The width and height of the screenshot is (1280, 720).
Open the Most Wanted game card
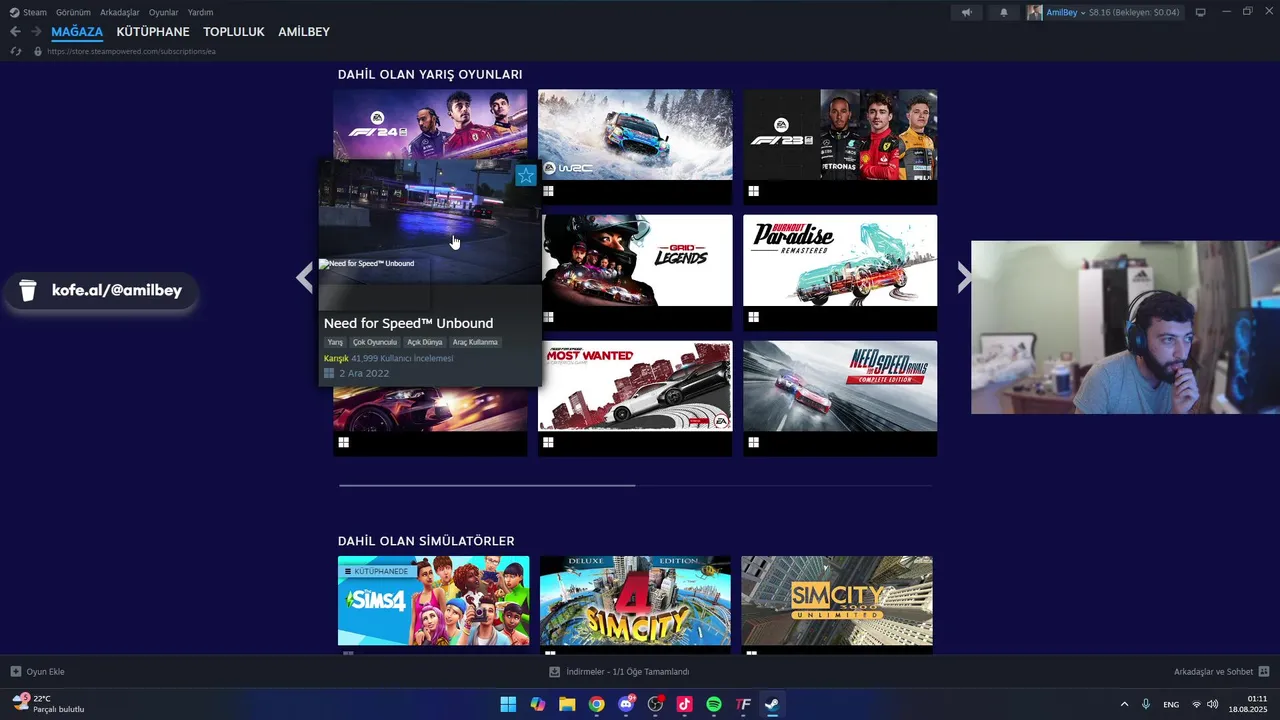pyautogui.click(x=635, y=386)
